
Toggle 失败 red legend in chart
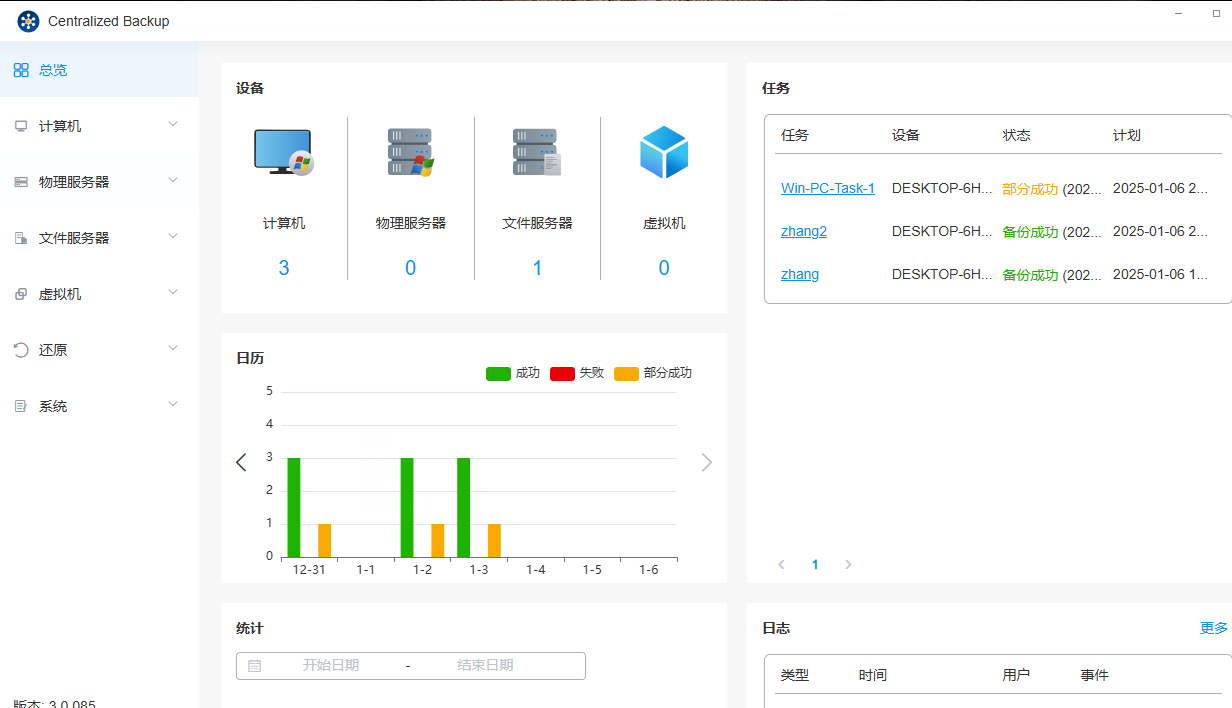562,373
